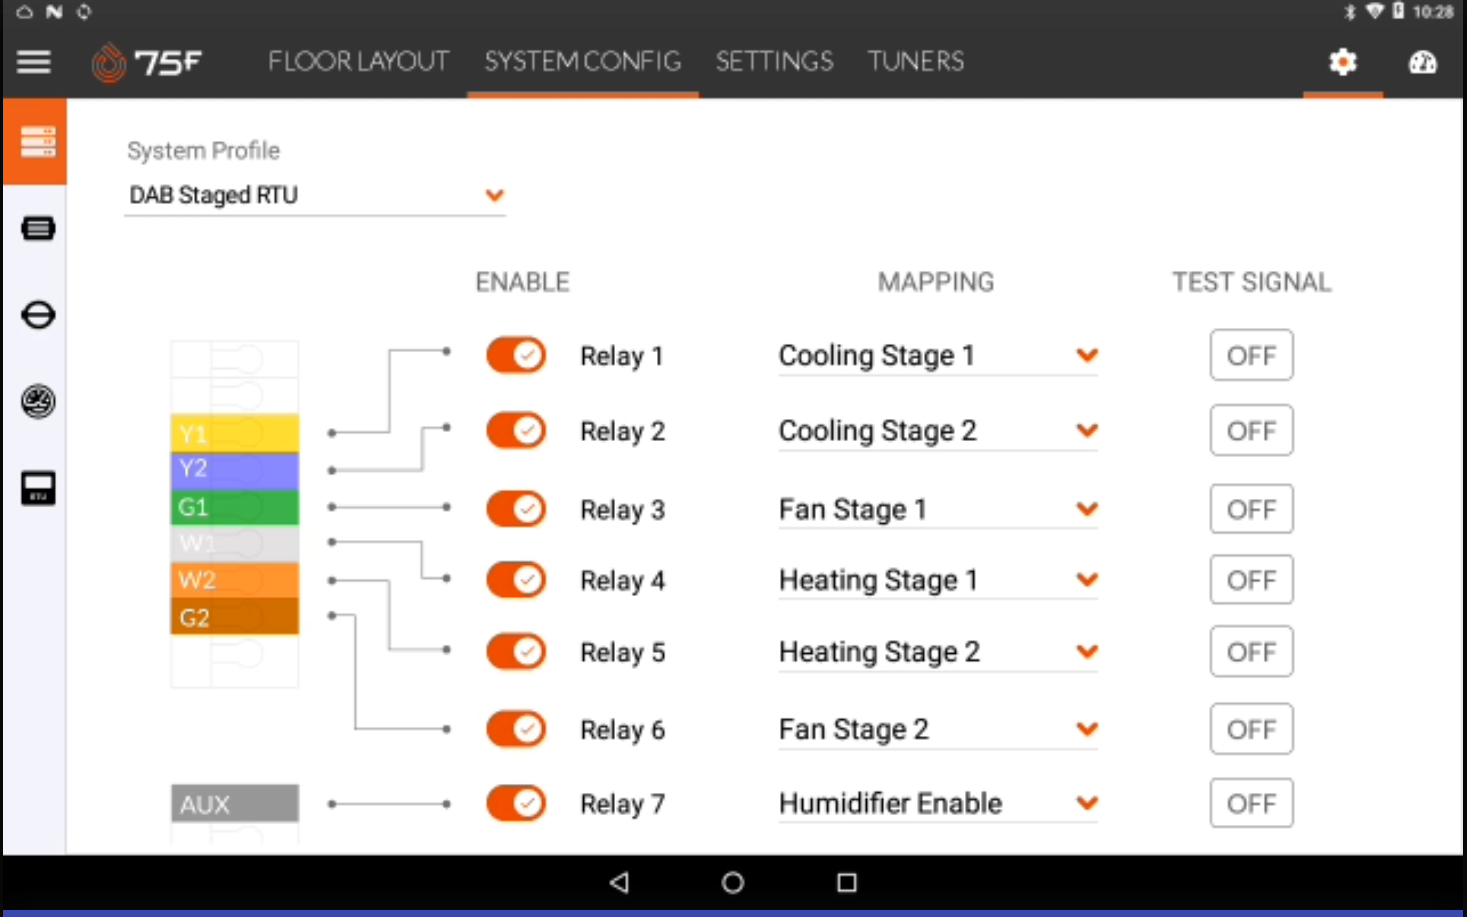The image size is (1467, 917).
Task: Open the Humidifier Enable mapping dropdown
Action: [938, 804]
